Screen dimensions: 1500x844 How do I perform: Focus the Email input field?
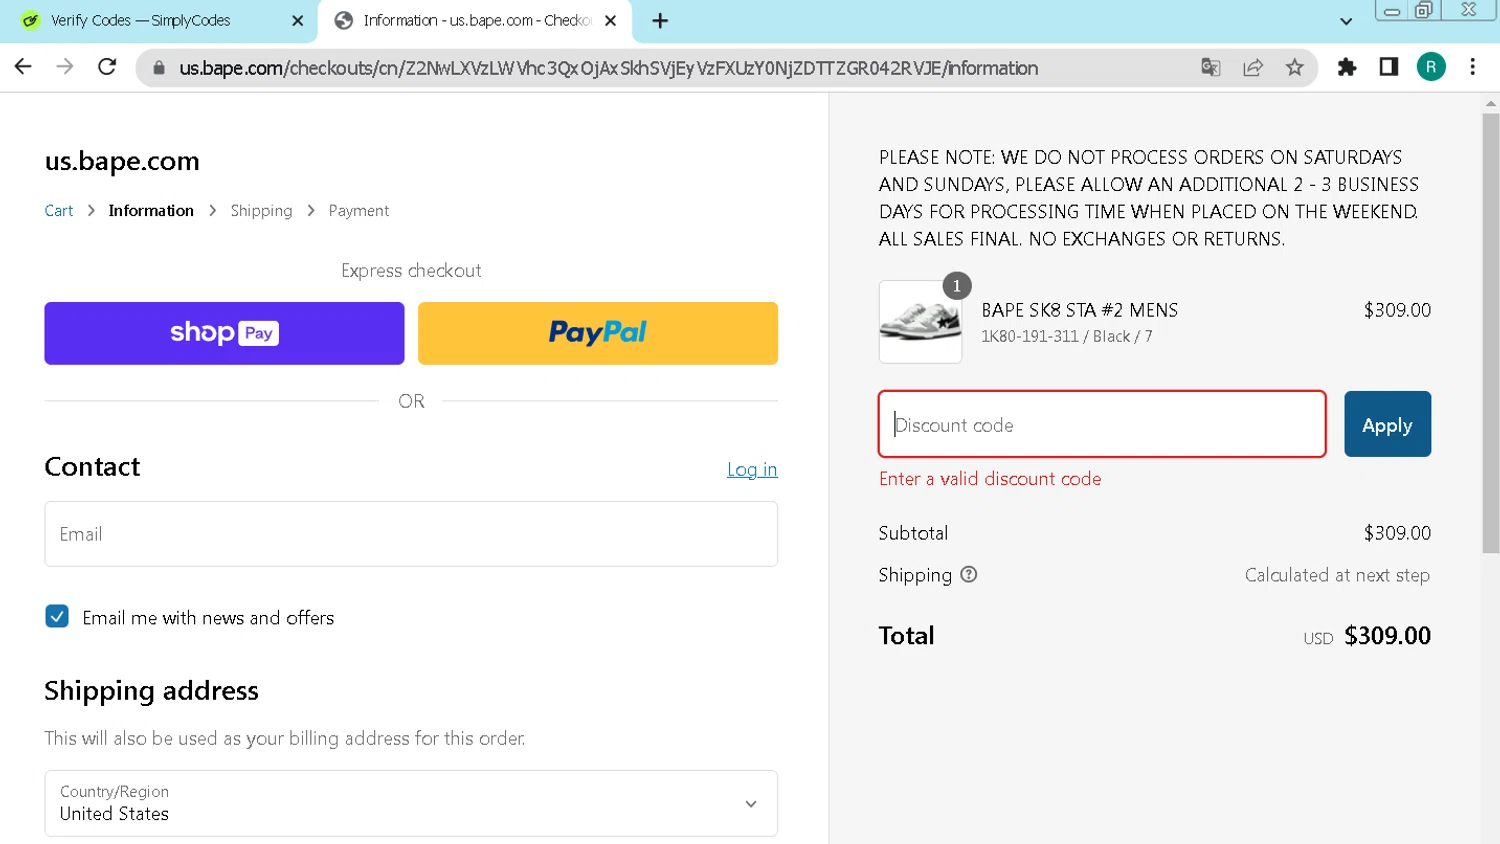pyautogui.click(x=411, y=534)
